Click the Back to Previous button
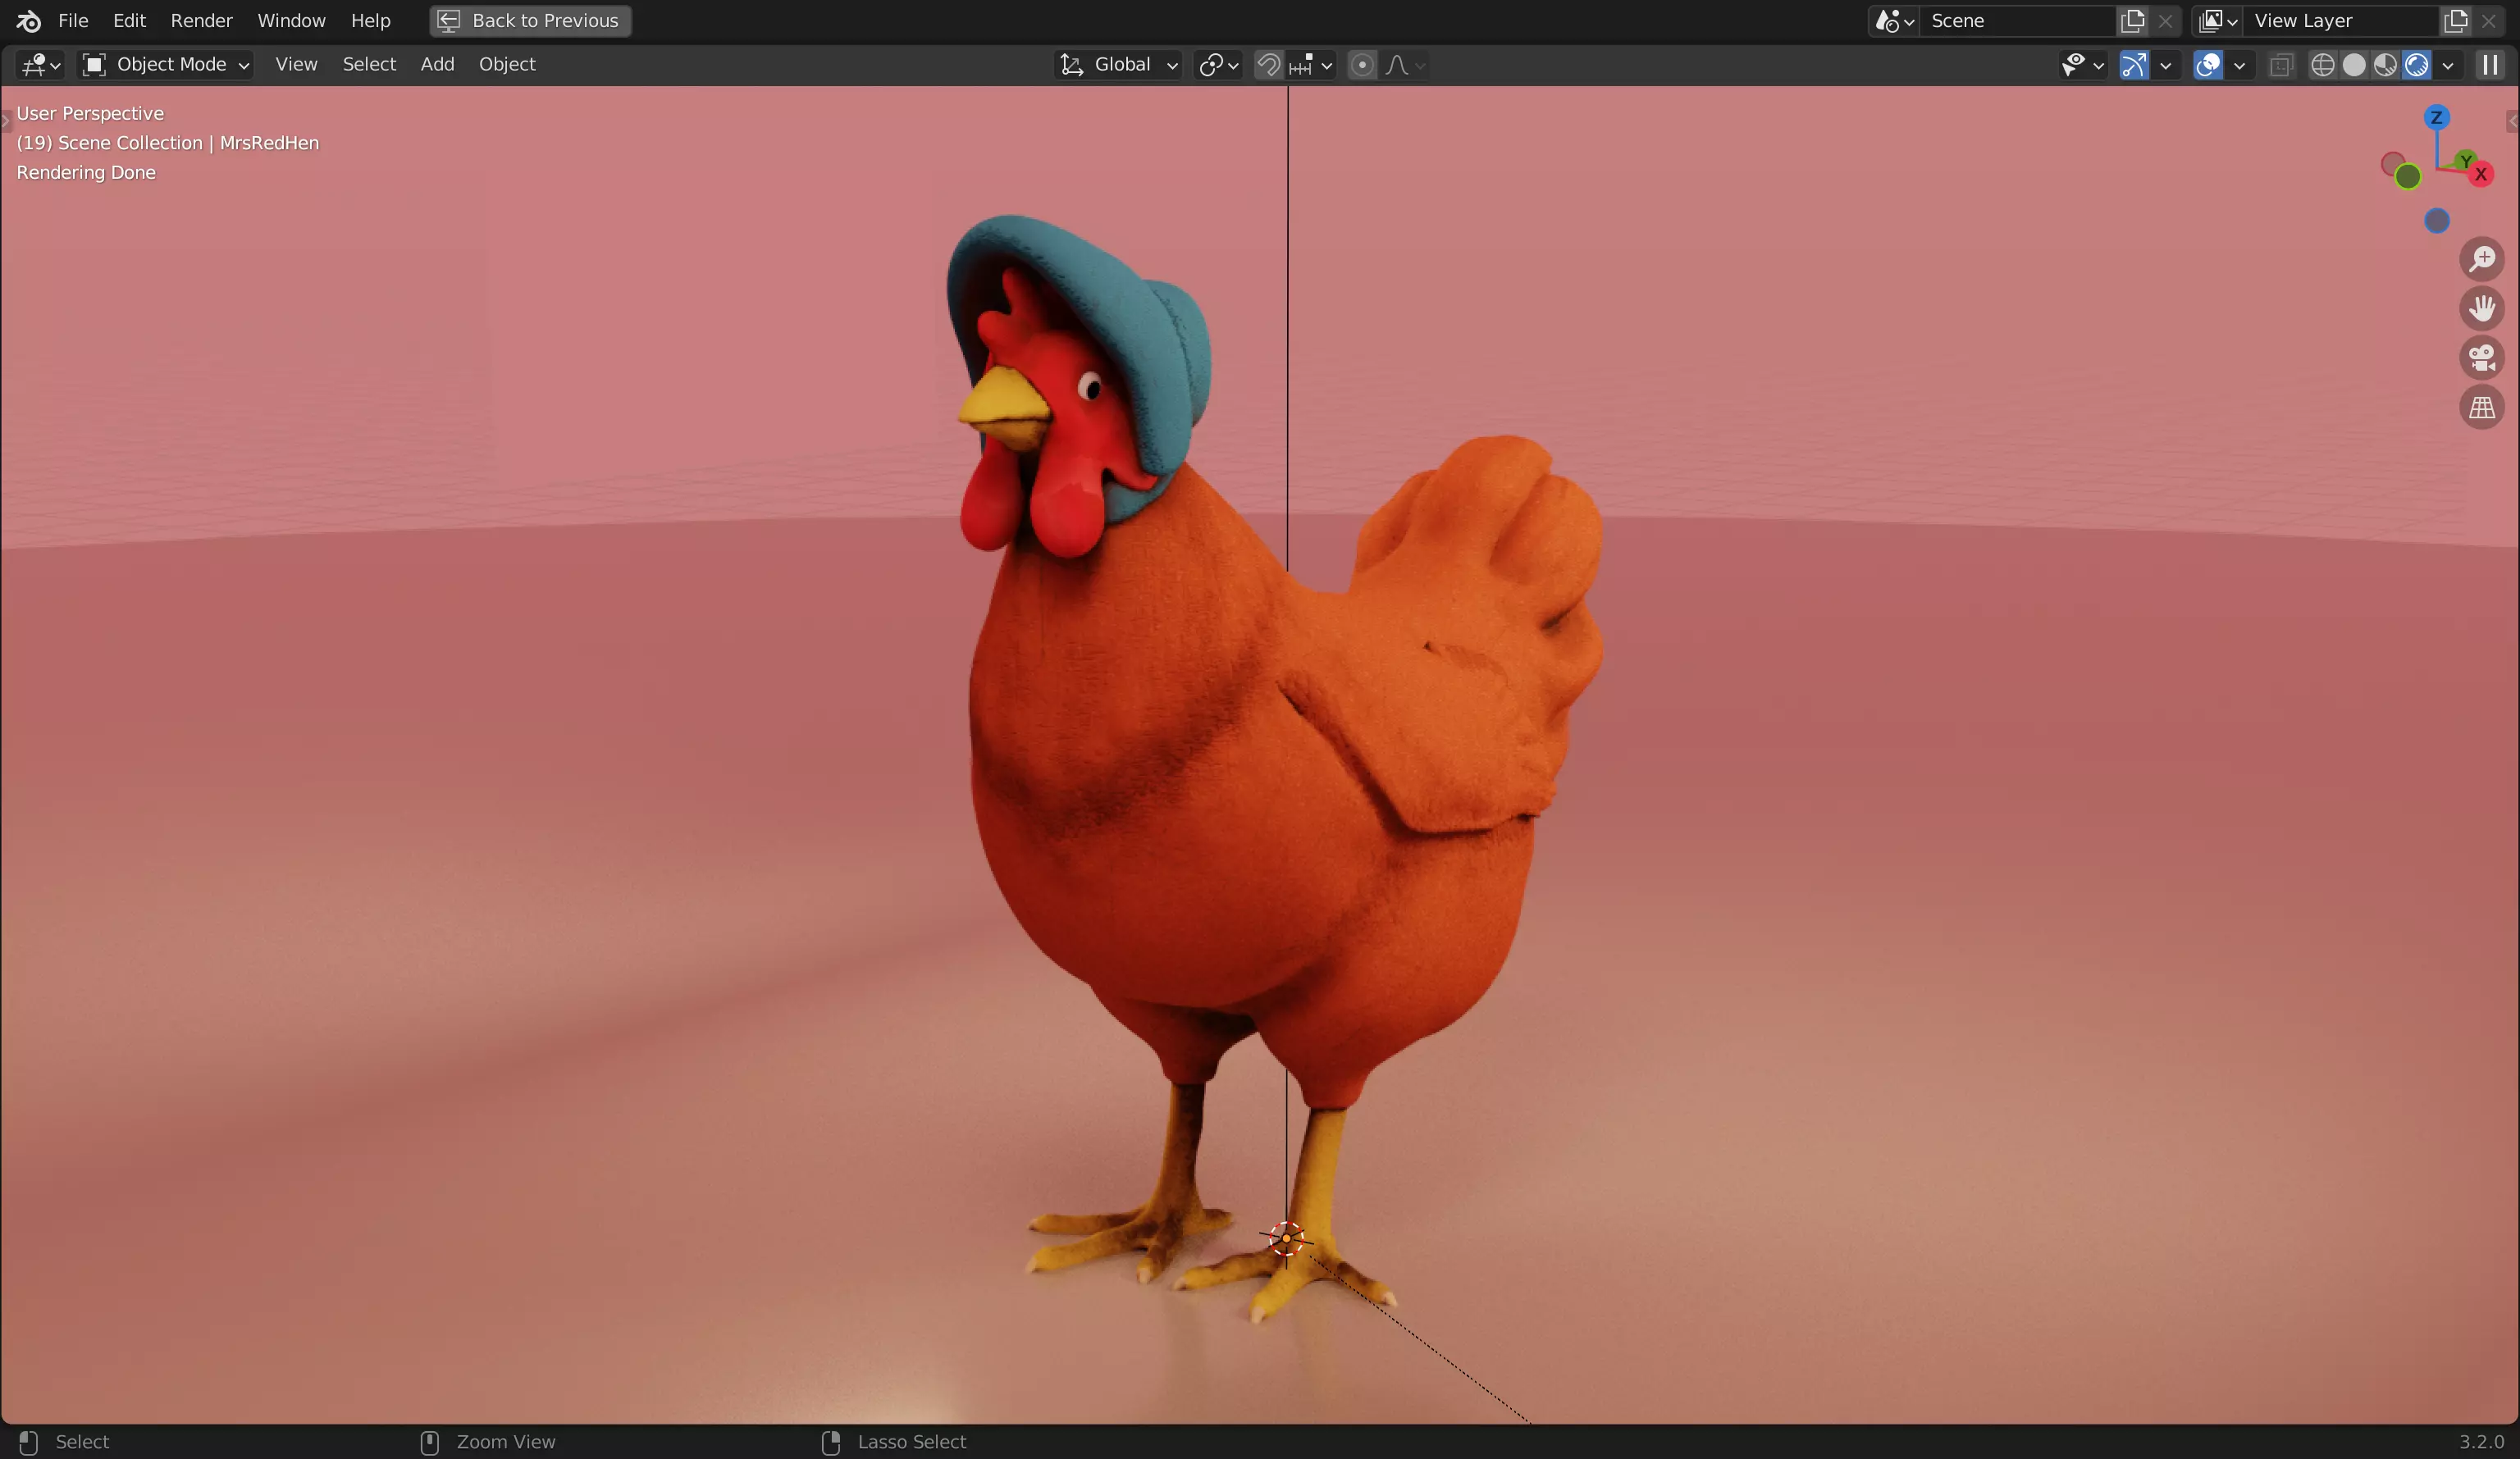Screen dimensions: 2520x1459 click(530, 21)
